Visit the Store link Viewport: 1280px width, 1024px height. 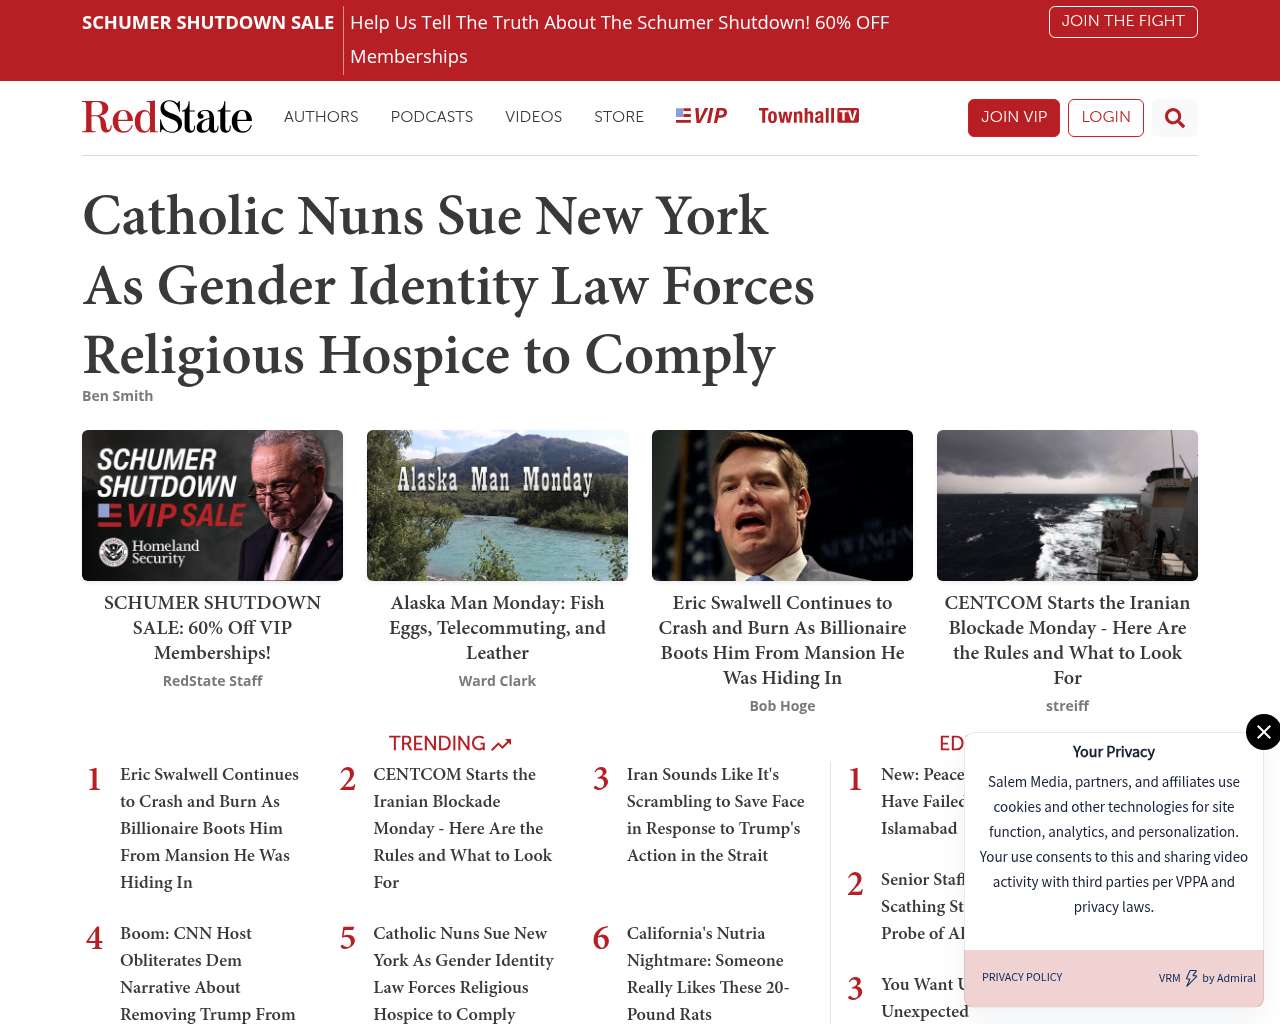coord(619,117)
